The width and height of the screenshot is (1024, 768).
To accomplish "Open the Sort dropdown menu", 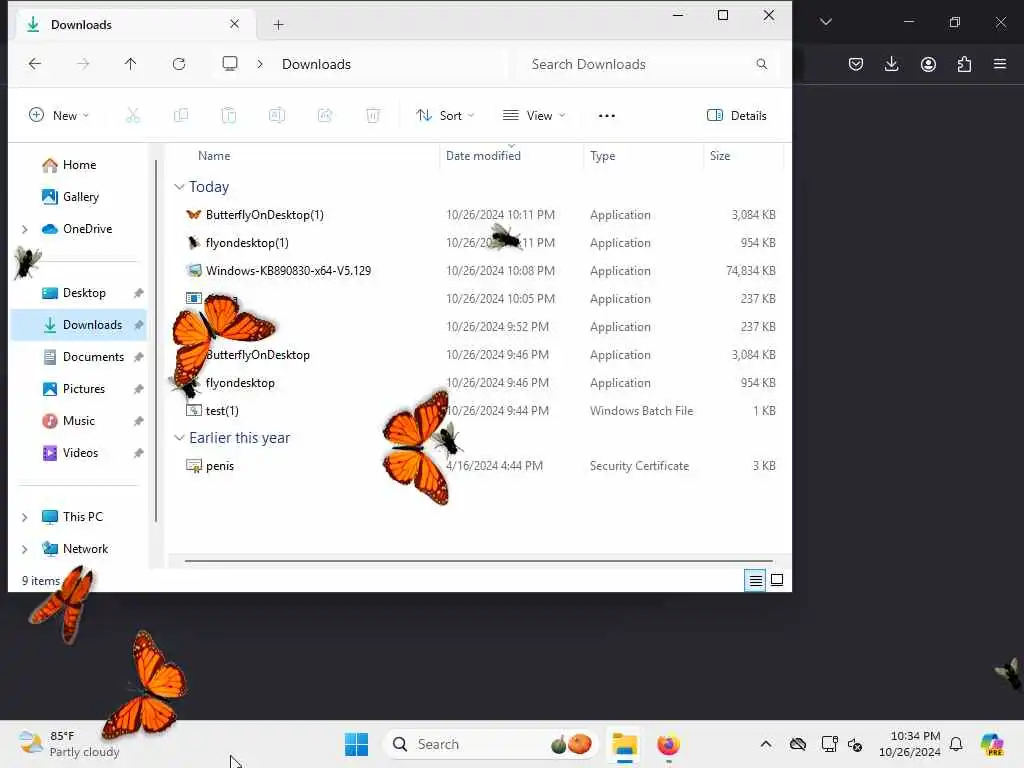I will tap(445, 116).
